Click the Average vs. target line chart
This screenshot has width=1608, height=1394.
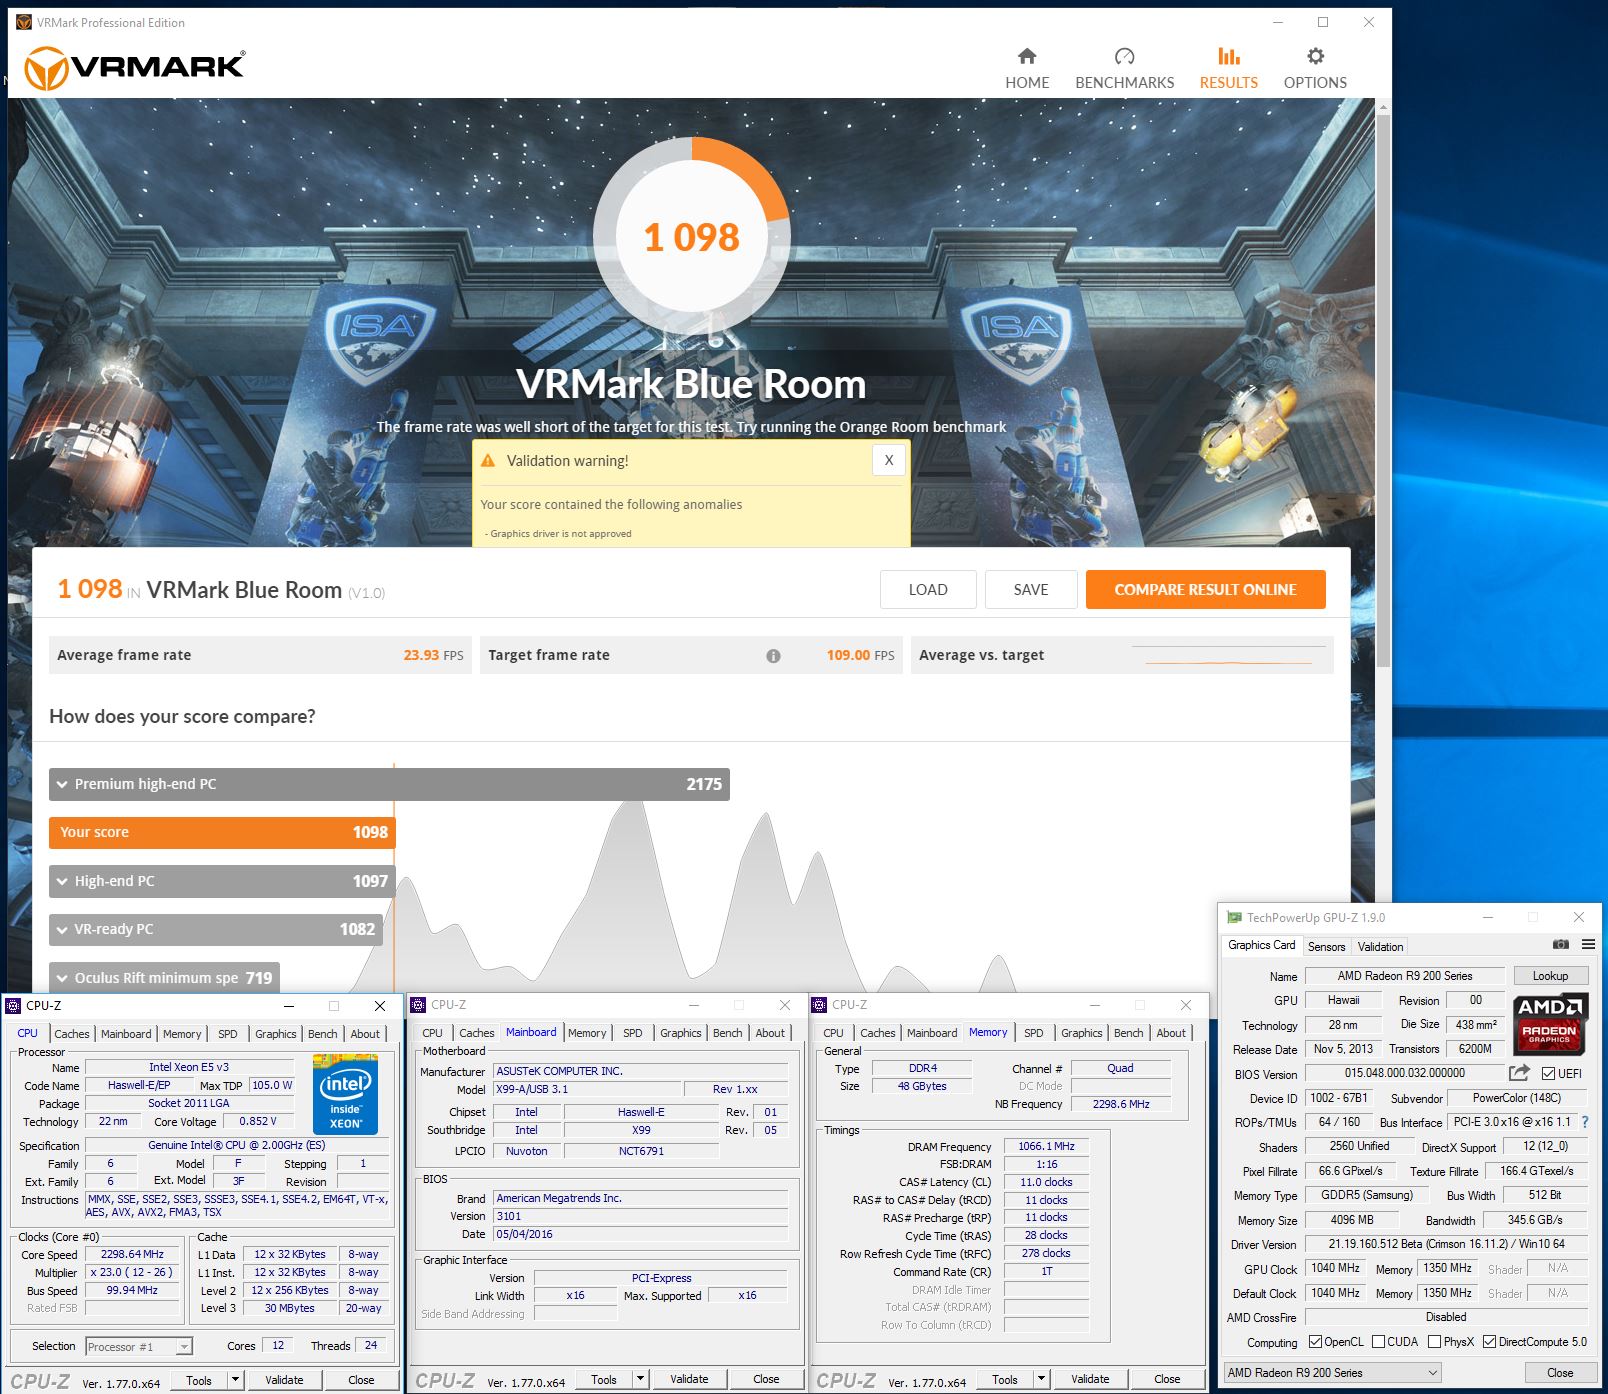pos(1230,655)
